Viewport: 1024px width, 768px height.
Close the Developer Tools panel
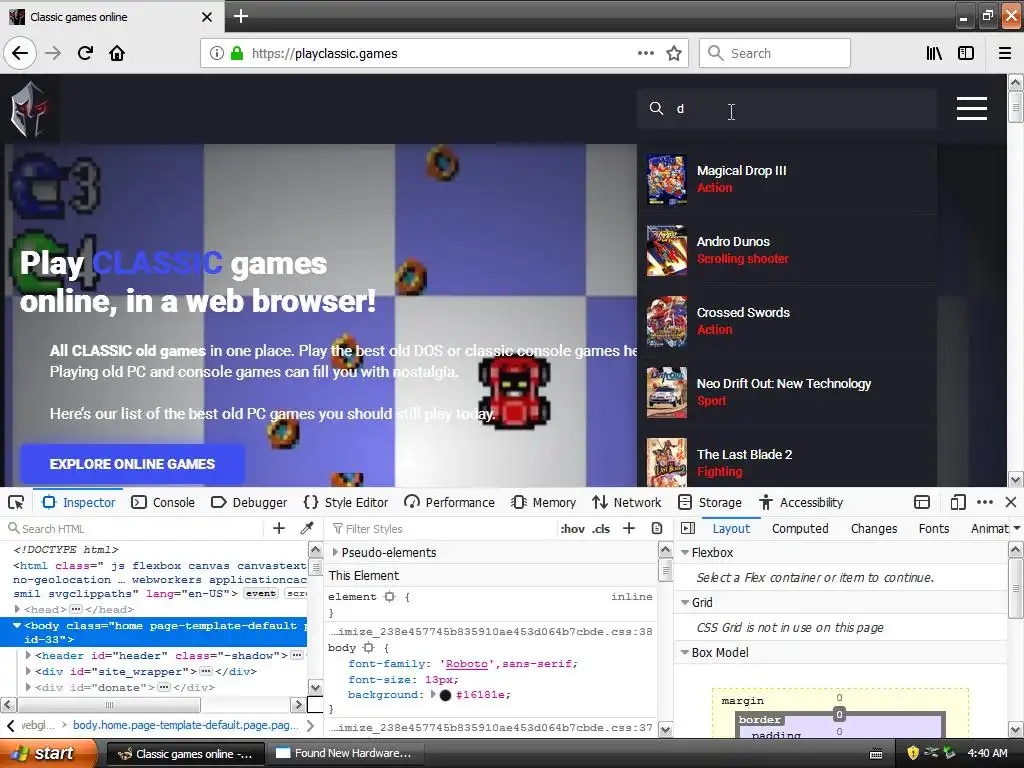[x=1011, y=502]
